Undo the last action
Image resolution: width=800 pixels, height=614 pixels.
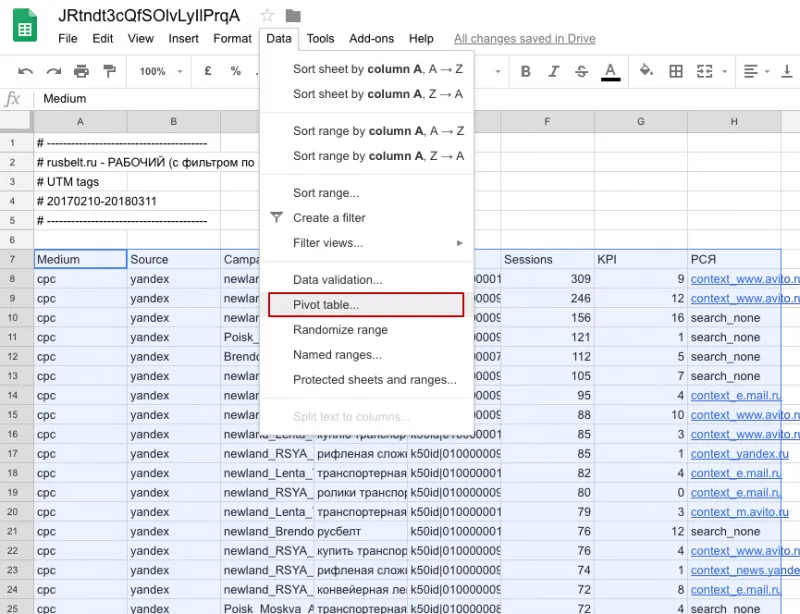pos(25,71)
